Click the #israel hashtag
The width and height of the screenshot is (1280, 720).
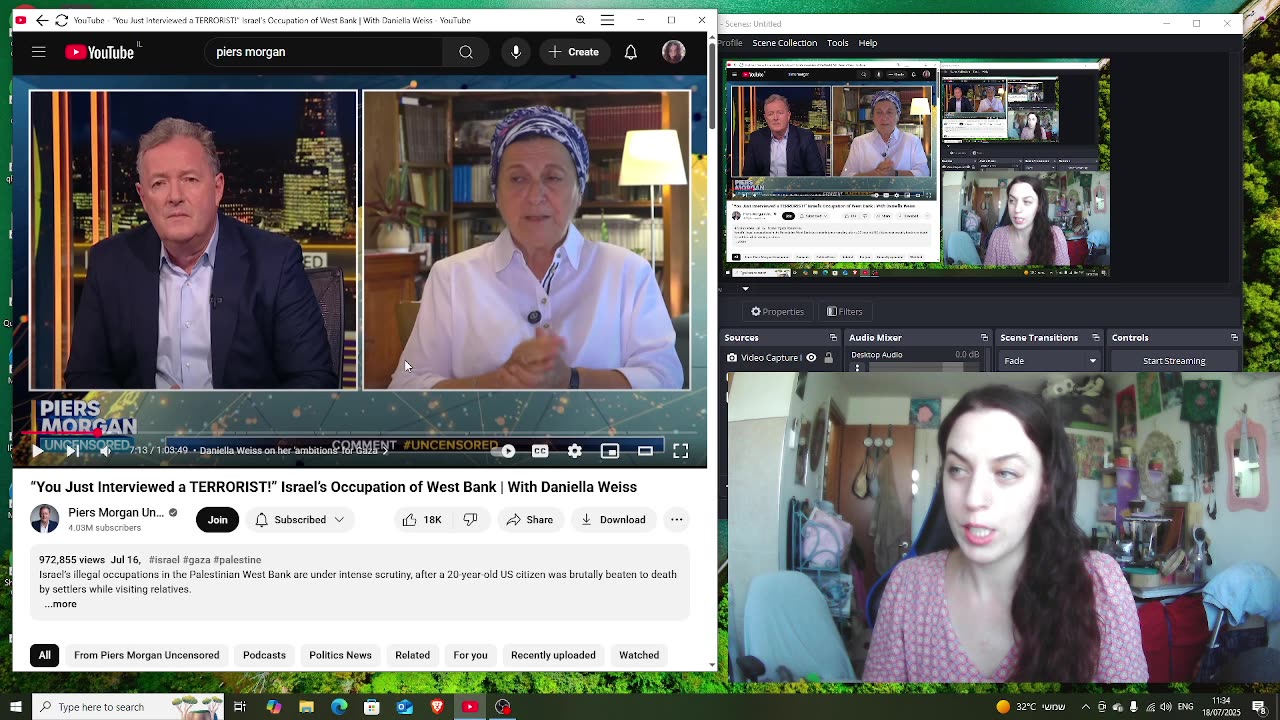pyautogui.click(x=164, y=560)
